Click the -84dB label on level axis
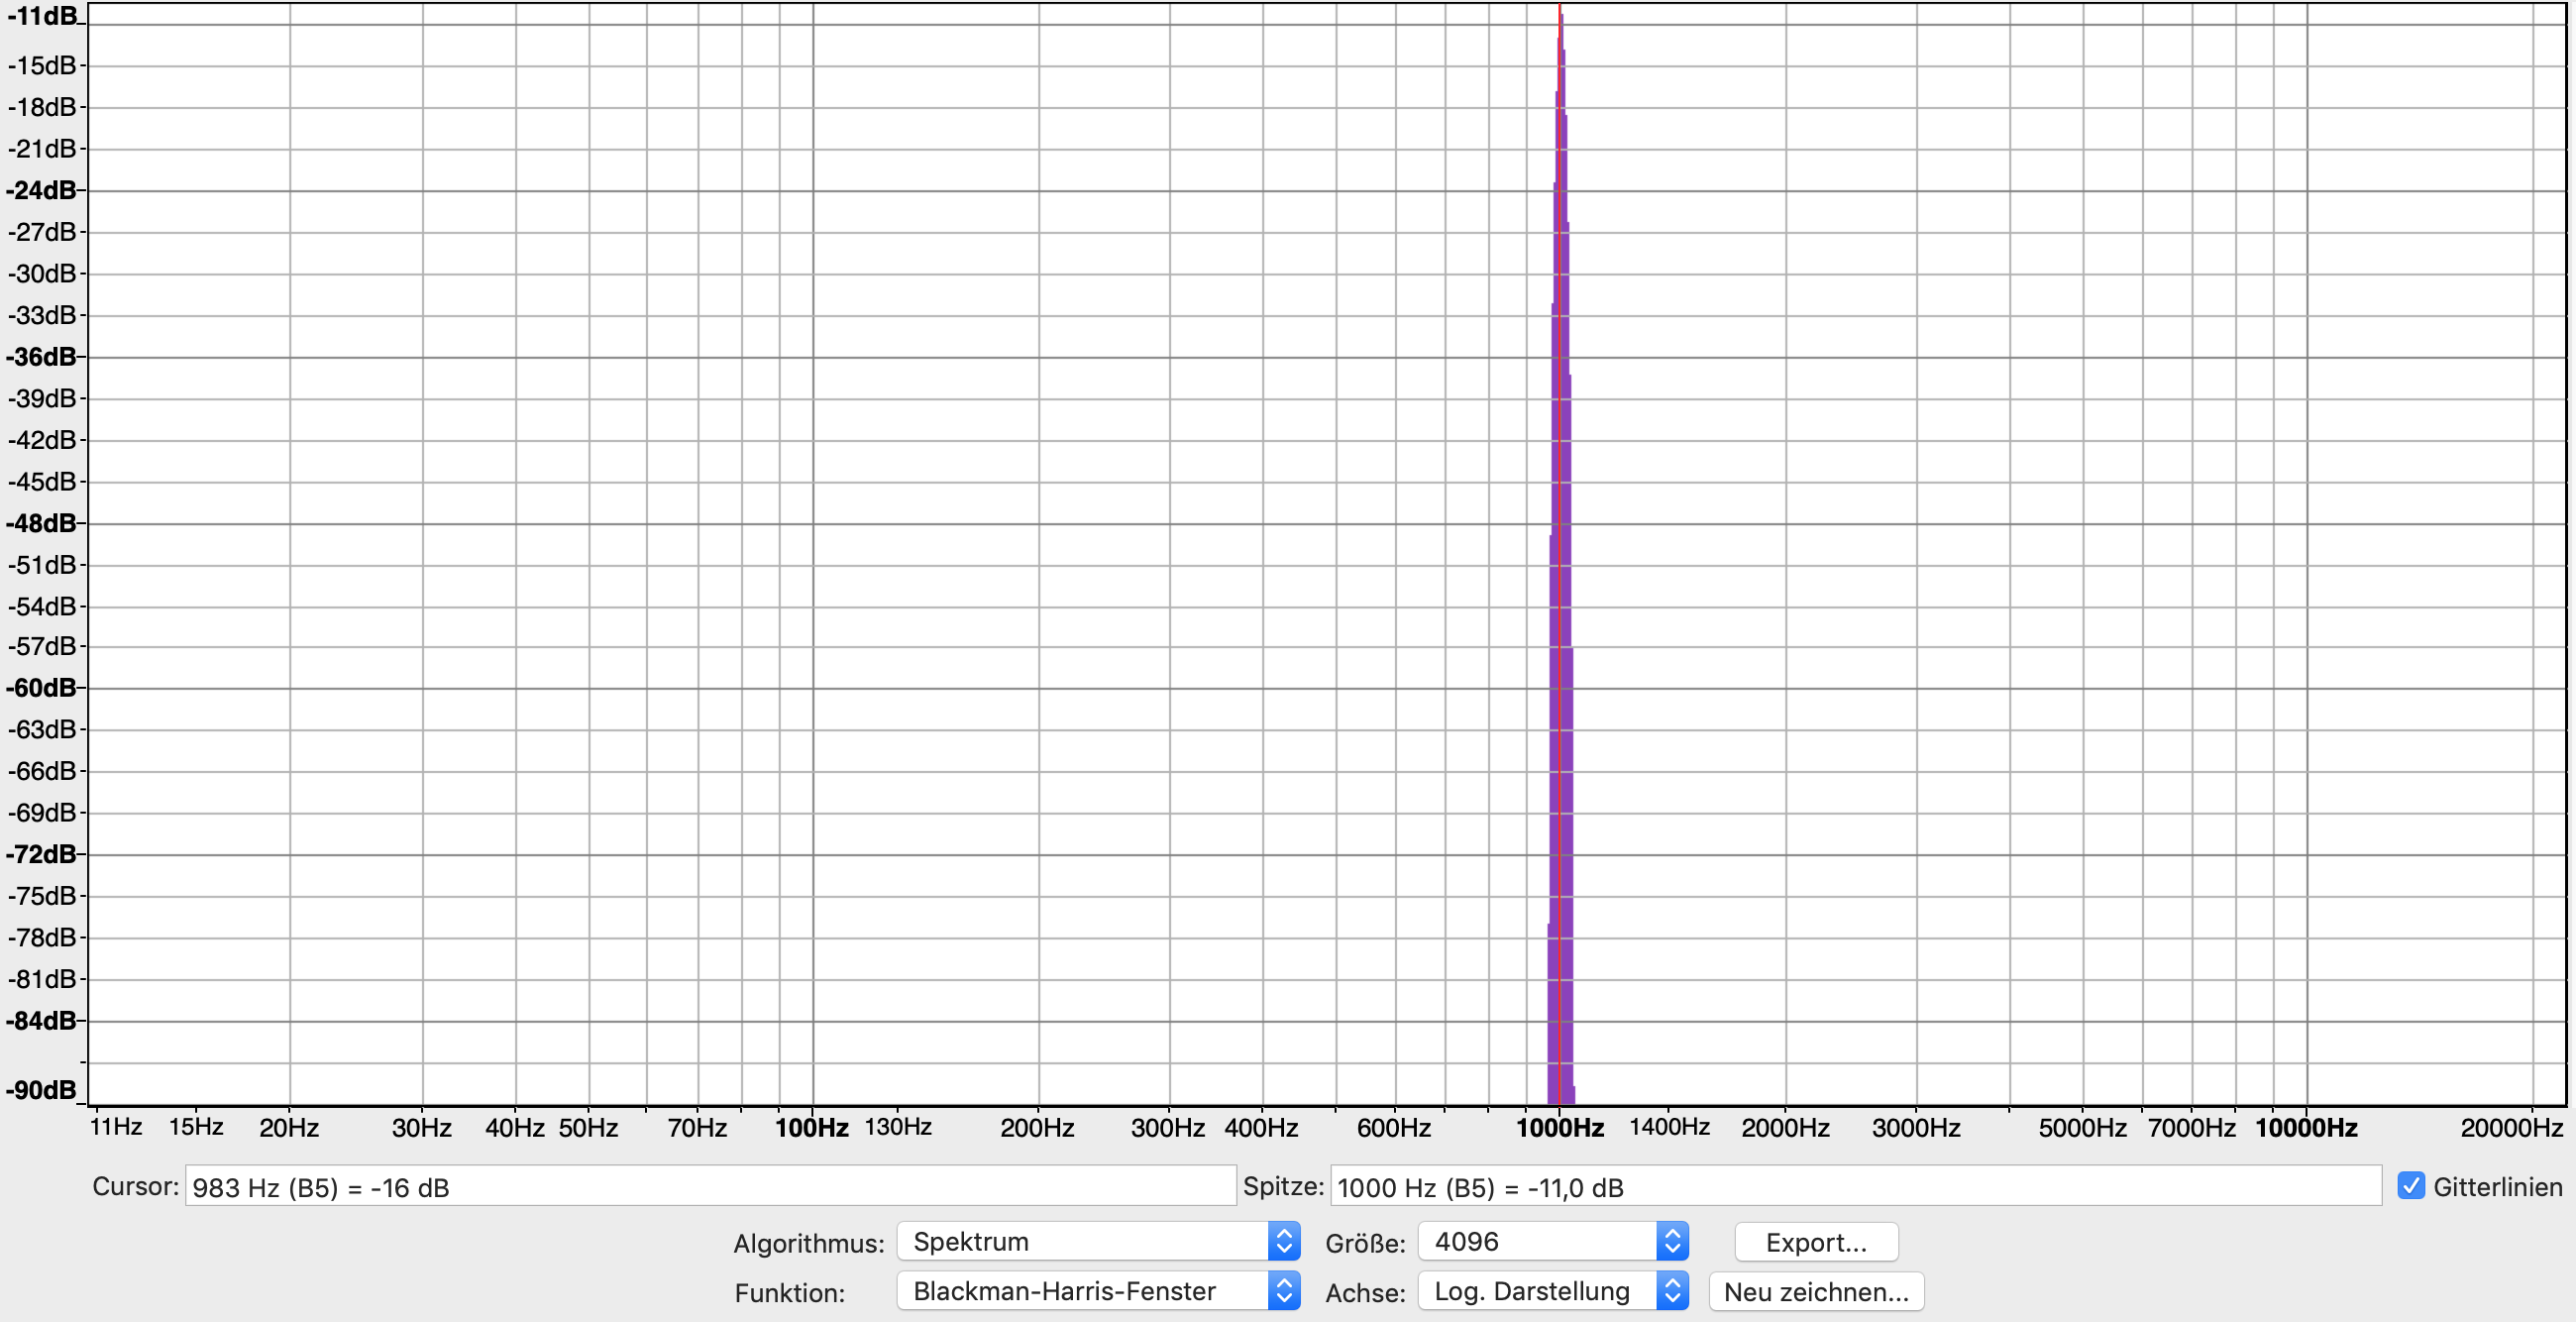Viewport: 2576px width, 1322px height. coord(41,1021)
